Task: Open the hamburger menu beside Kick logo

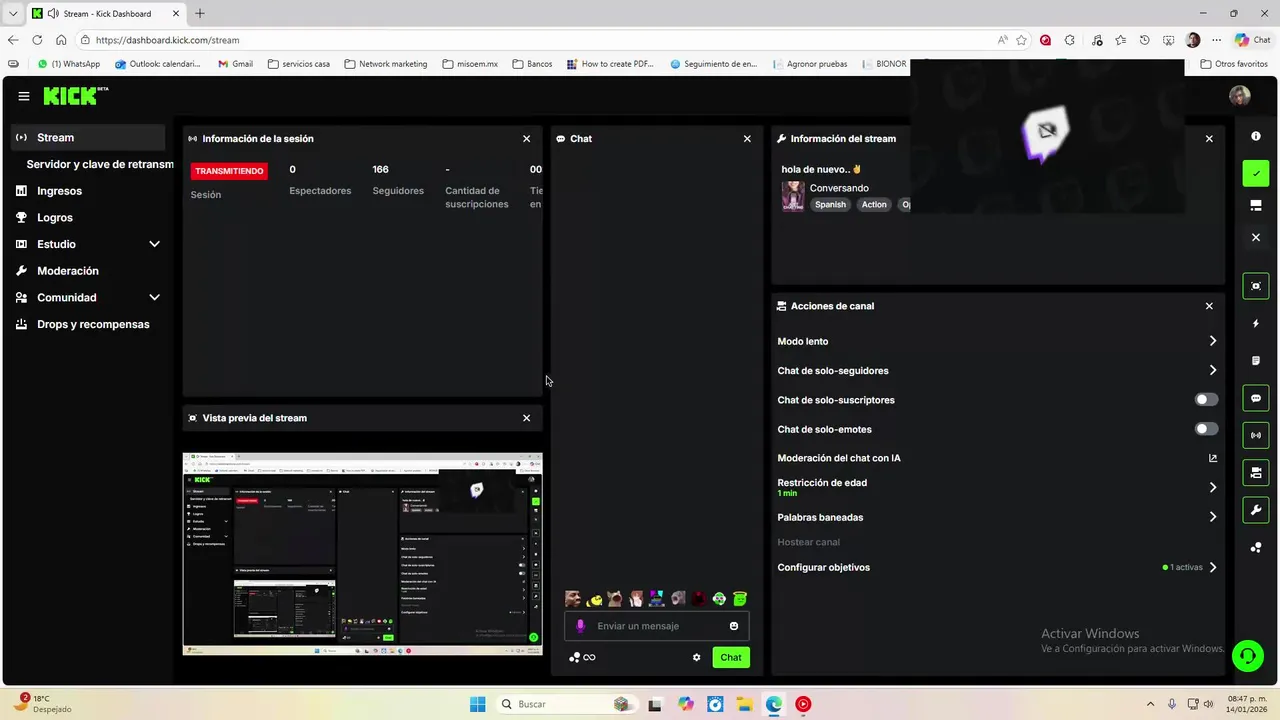Action: 24,96
